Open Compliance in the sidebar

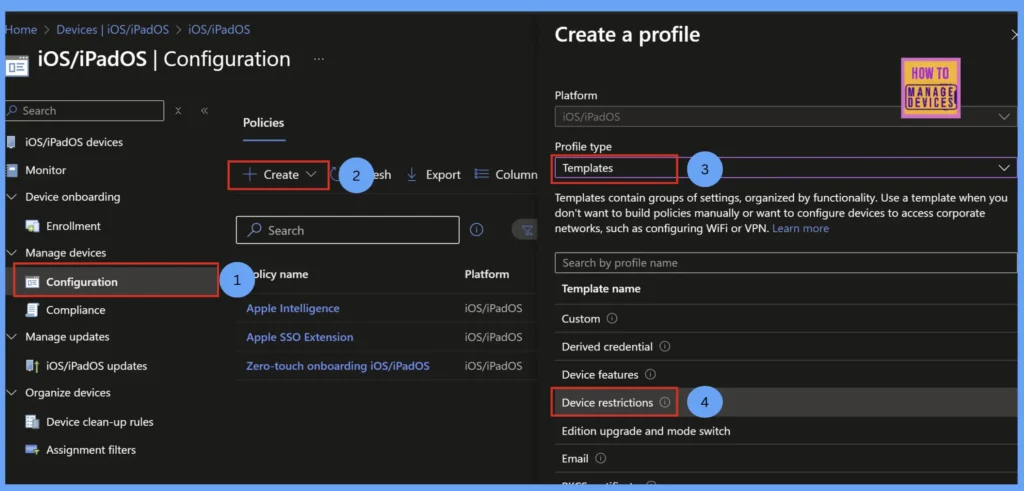click(x=75, y=310)
